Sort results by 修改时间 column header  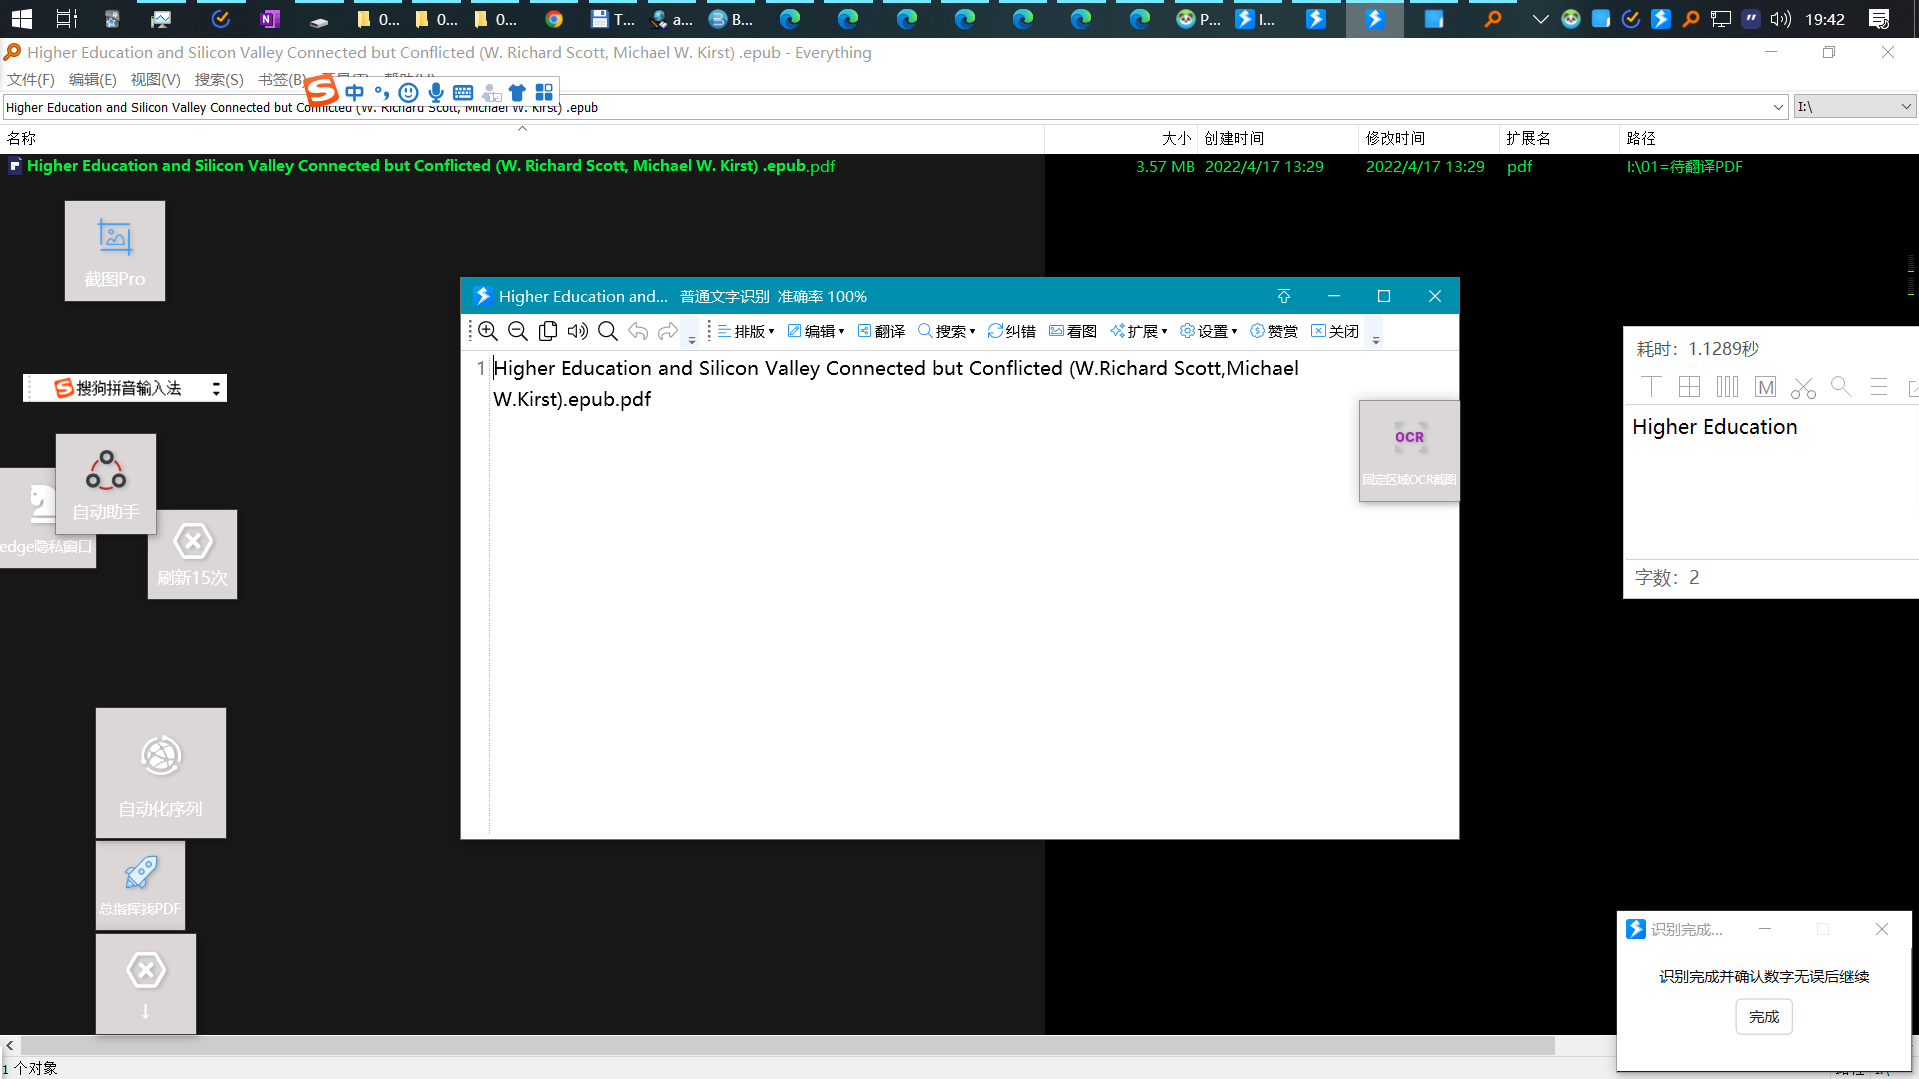[x=1430, y=138]
